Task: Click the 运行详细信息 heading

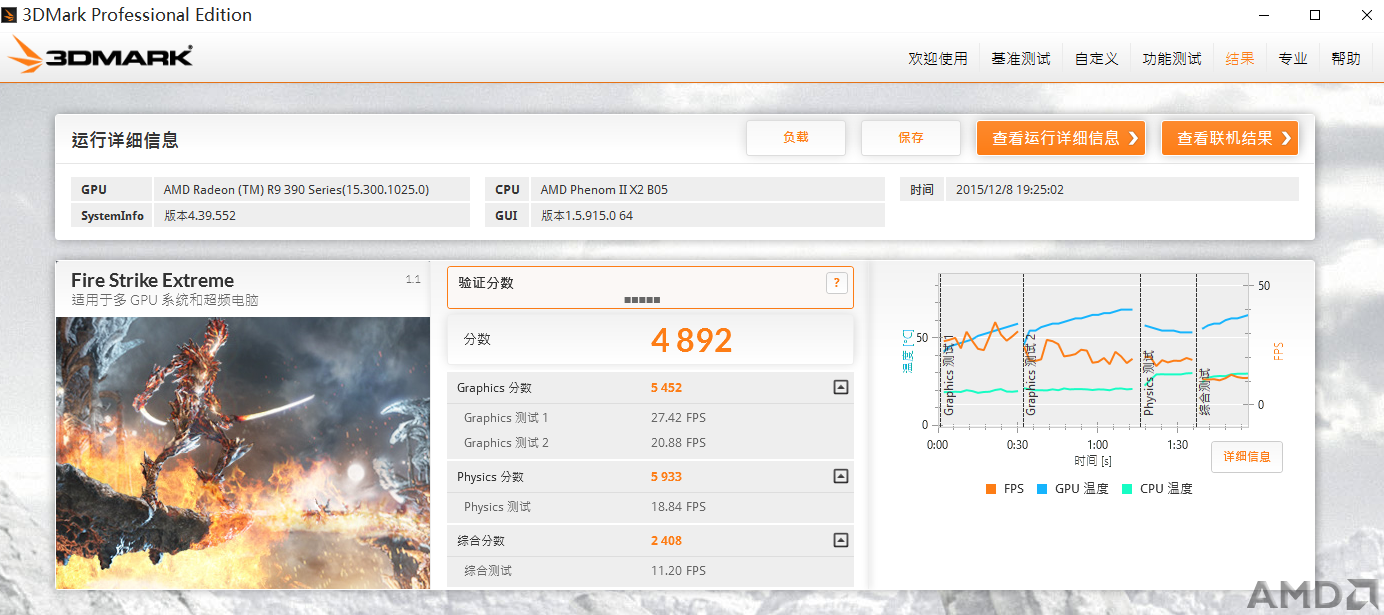Action: (x=125, y=141)
